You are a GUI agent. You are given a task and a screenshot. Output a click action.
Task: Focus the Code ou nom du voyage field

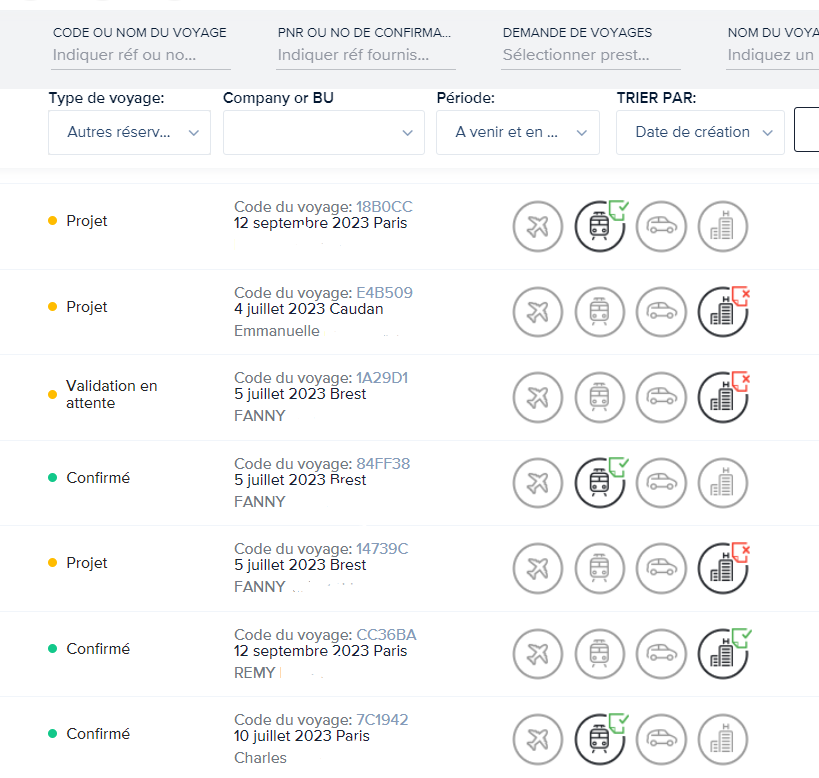tap(140, 55)
